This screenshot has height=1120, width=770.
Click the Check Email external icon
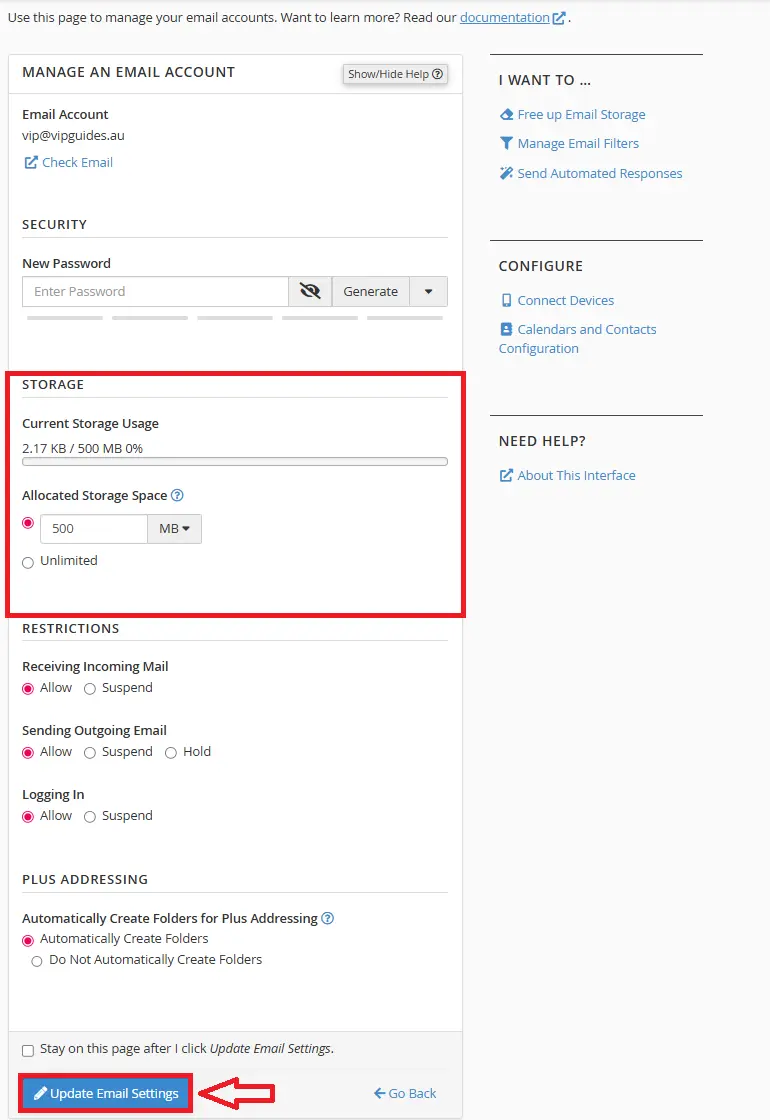pos(31,162)
